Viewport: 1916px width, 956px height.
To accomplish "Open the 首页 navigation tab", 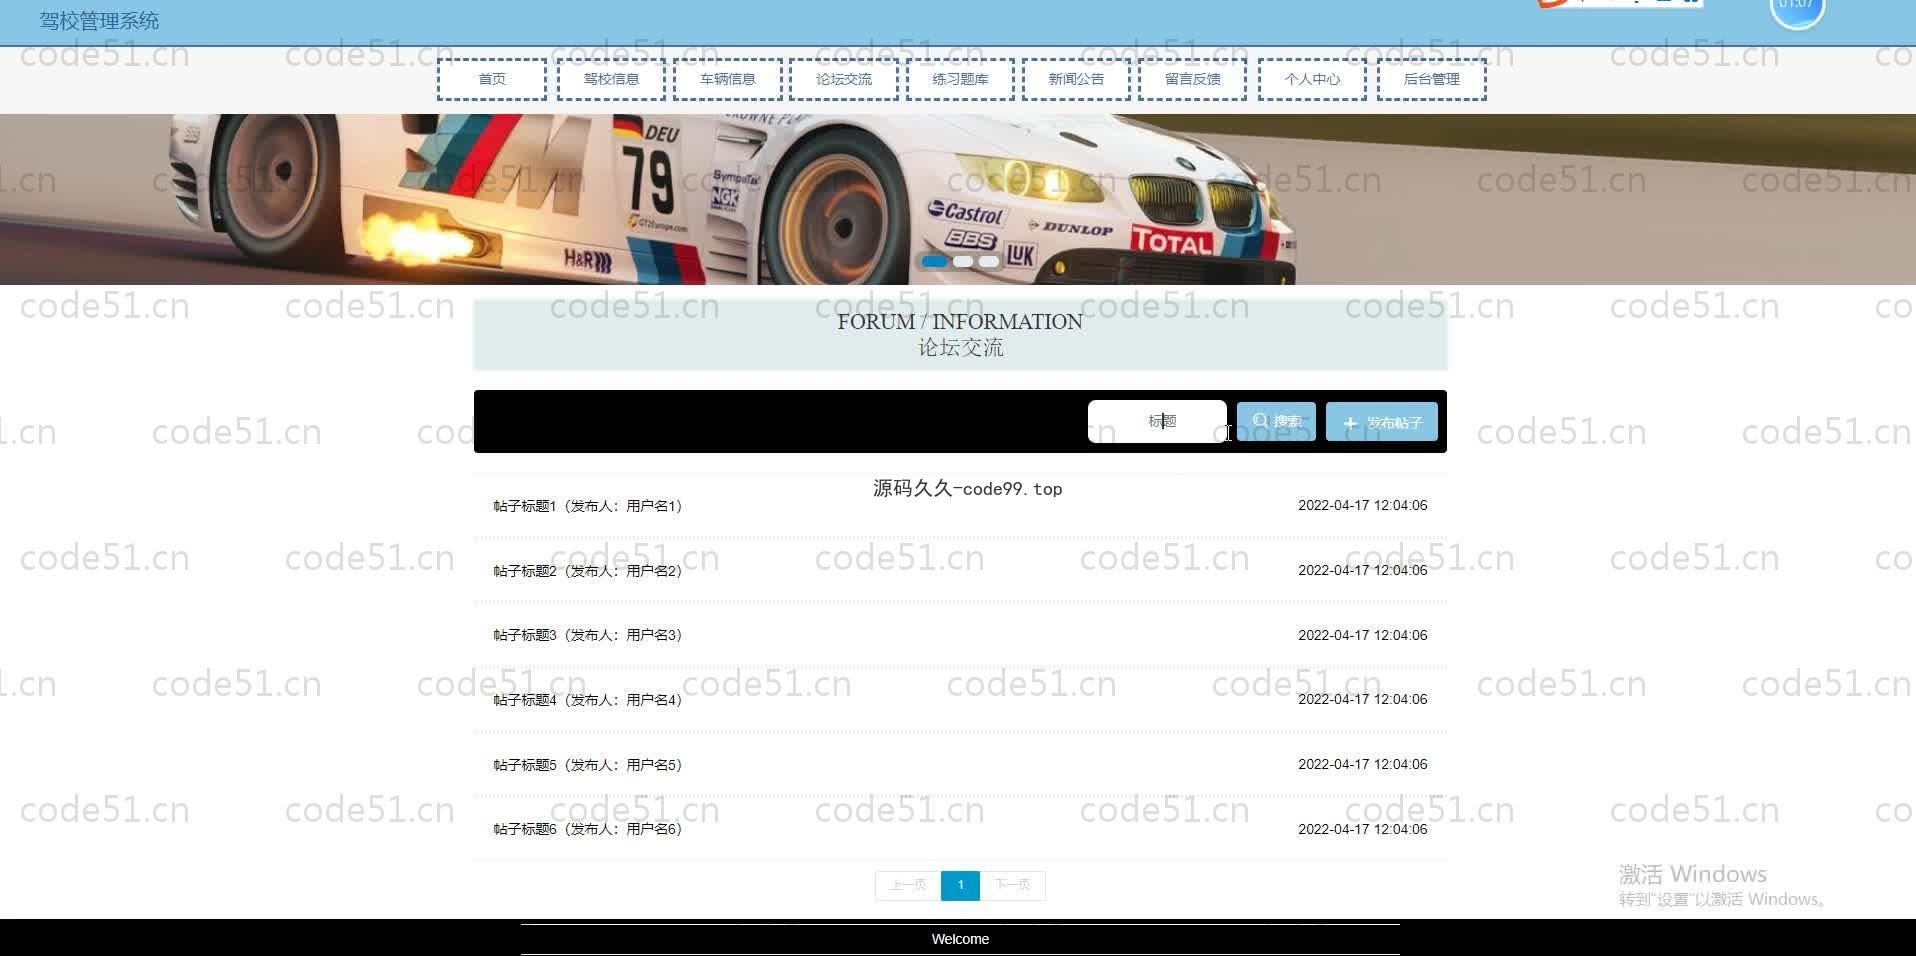I will point(492,79).
